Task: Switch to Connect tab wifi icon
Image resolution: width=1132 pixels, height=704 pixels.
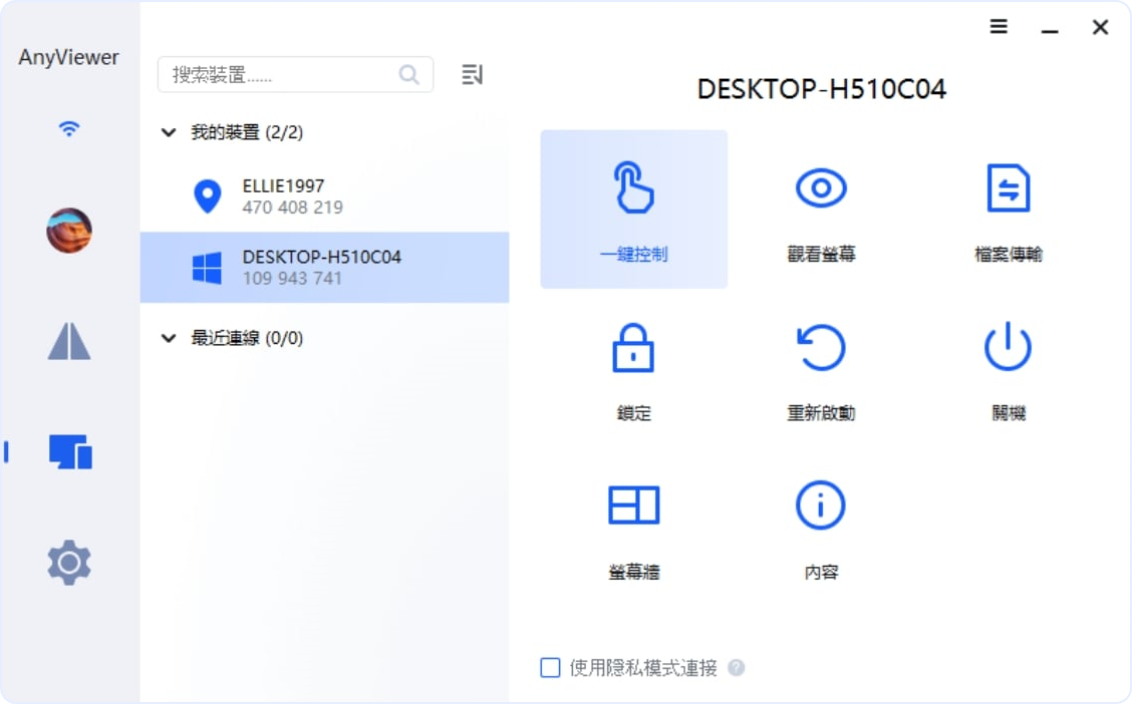Action: pos(69,129)
